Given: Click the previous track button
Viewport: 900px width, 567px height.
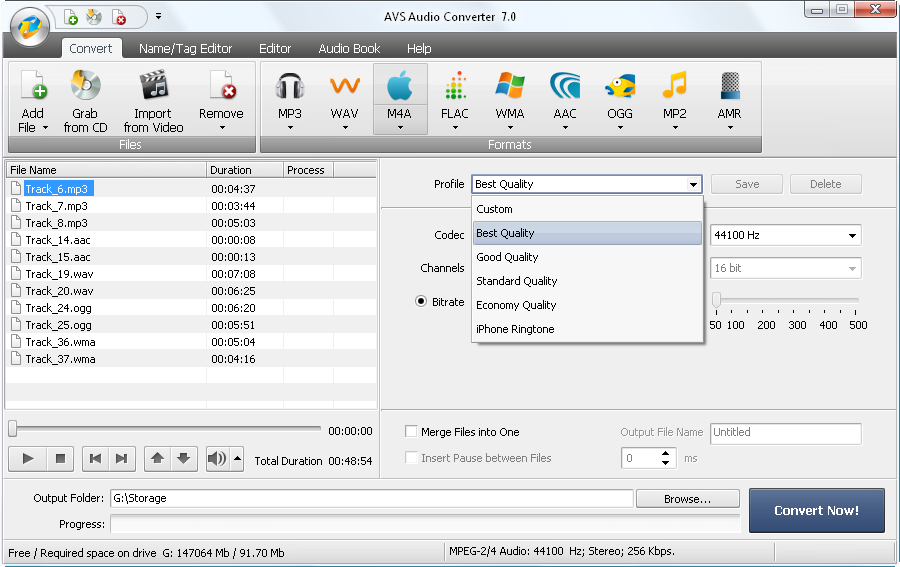Looking at the screenshot, I should [x=96, y=459].
